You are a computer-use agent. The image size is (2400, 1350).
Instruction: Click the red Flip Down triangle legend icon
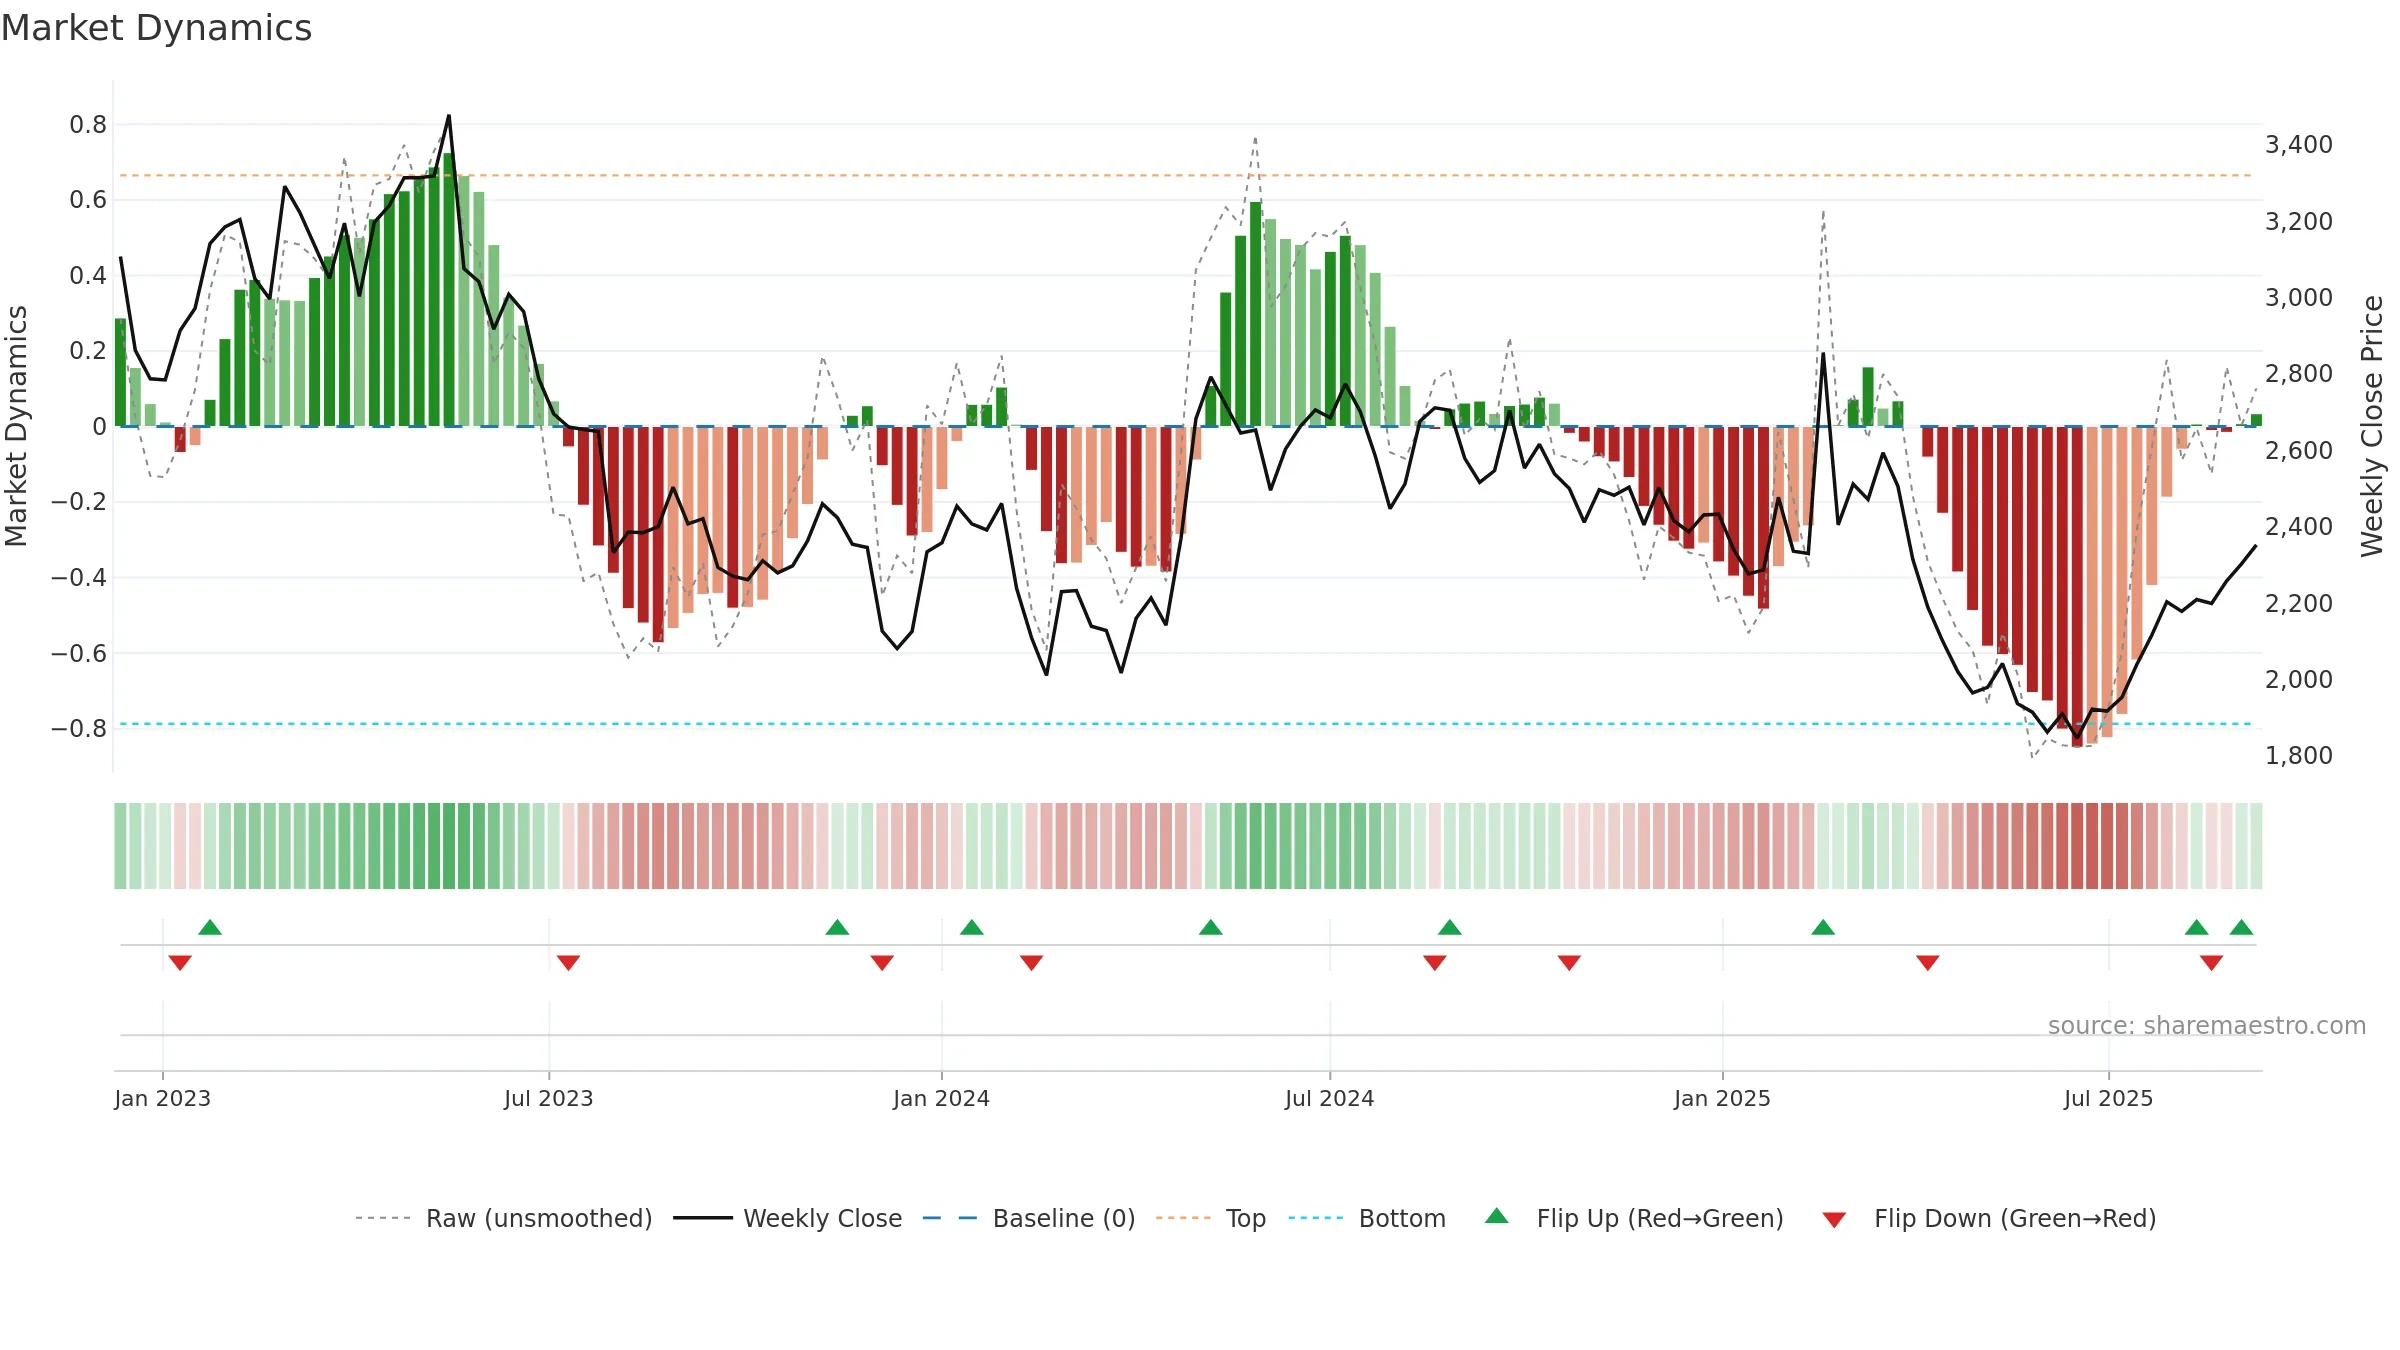[1834, 1220]
